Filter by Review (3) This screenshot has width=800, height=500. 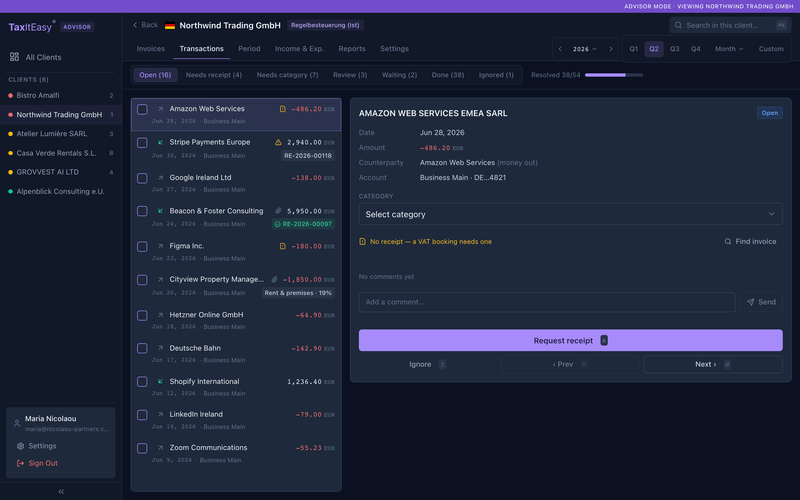tap(350, 75)
